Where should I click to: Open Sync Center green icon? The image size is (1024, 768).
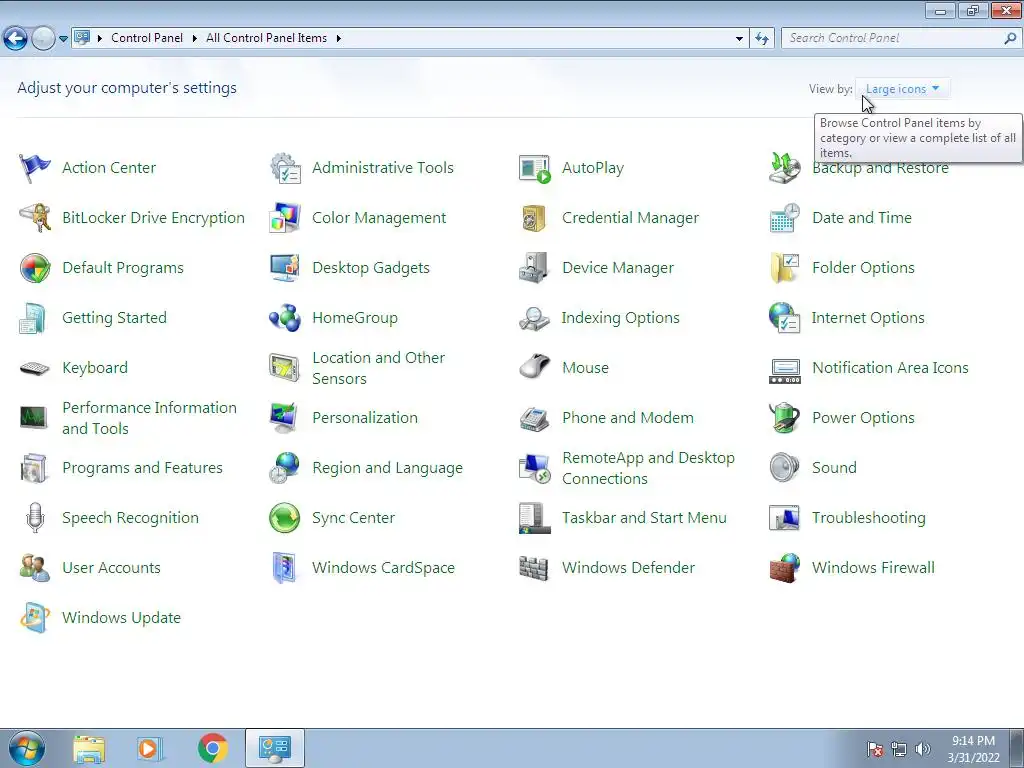click(285, 518)
